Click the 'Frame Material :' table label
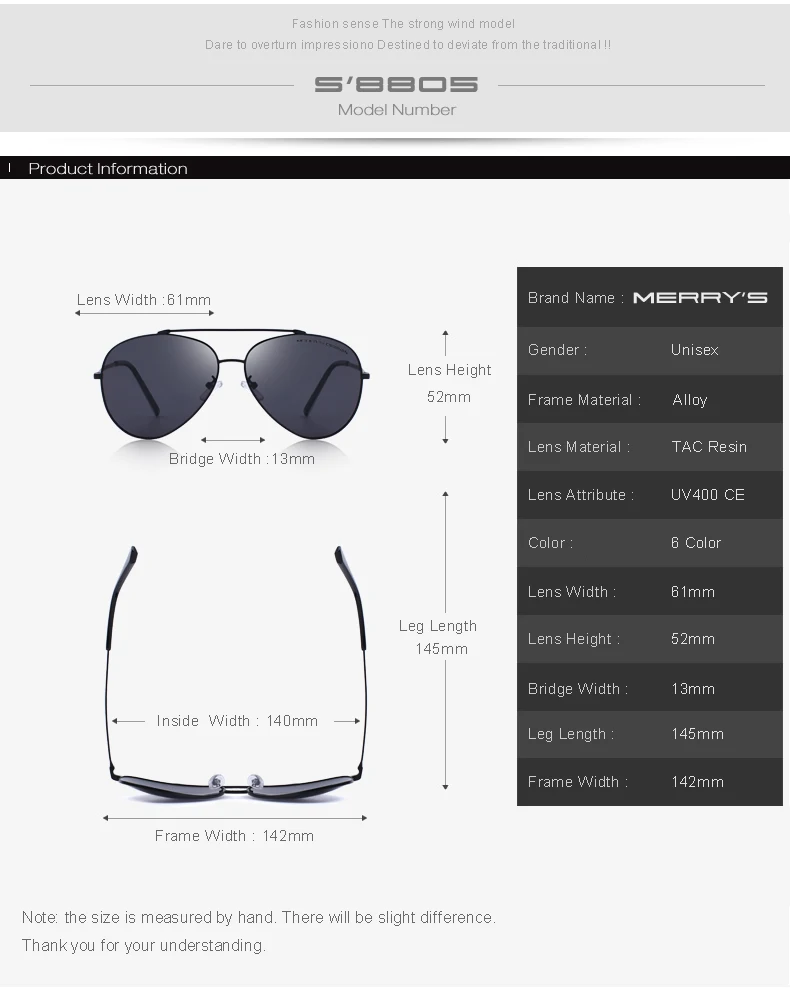 pos(584,400)
